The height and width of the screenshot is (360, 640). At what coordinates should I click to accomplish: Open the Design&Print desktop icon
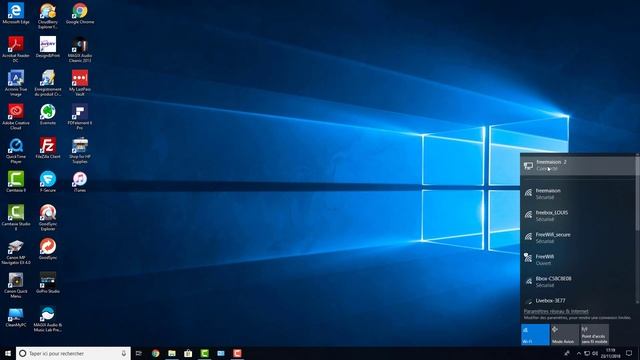point(48,47)
